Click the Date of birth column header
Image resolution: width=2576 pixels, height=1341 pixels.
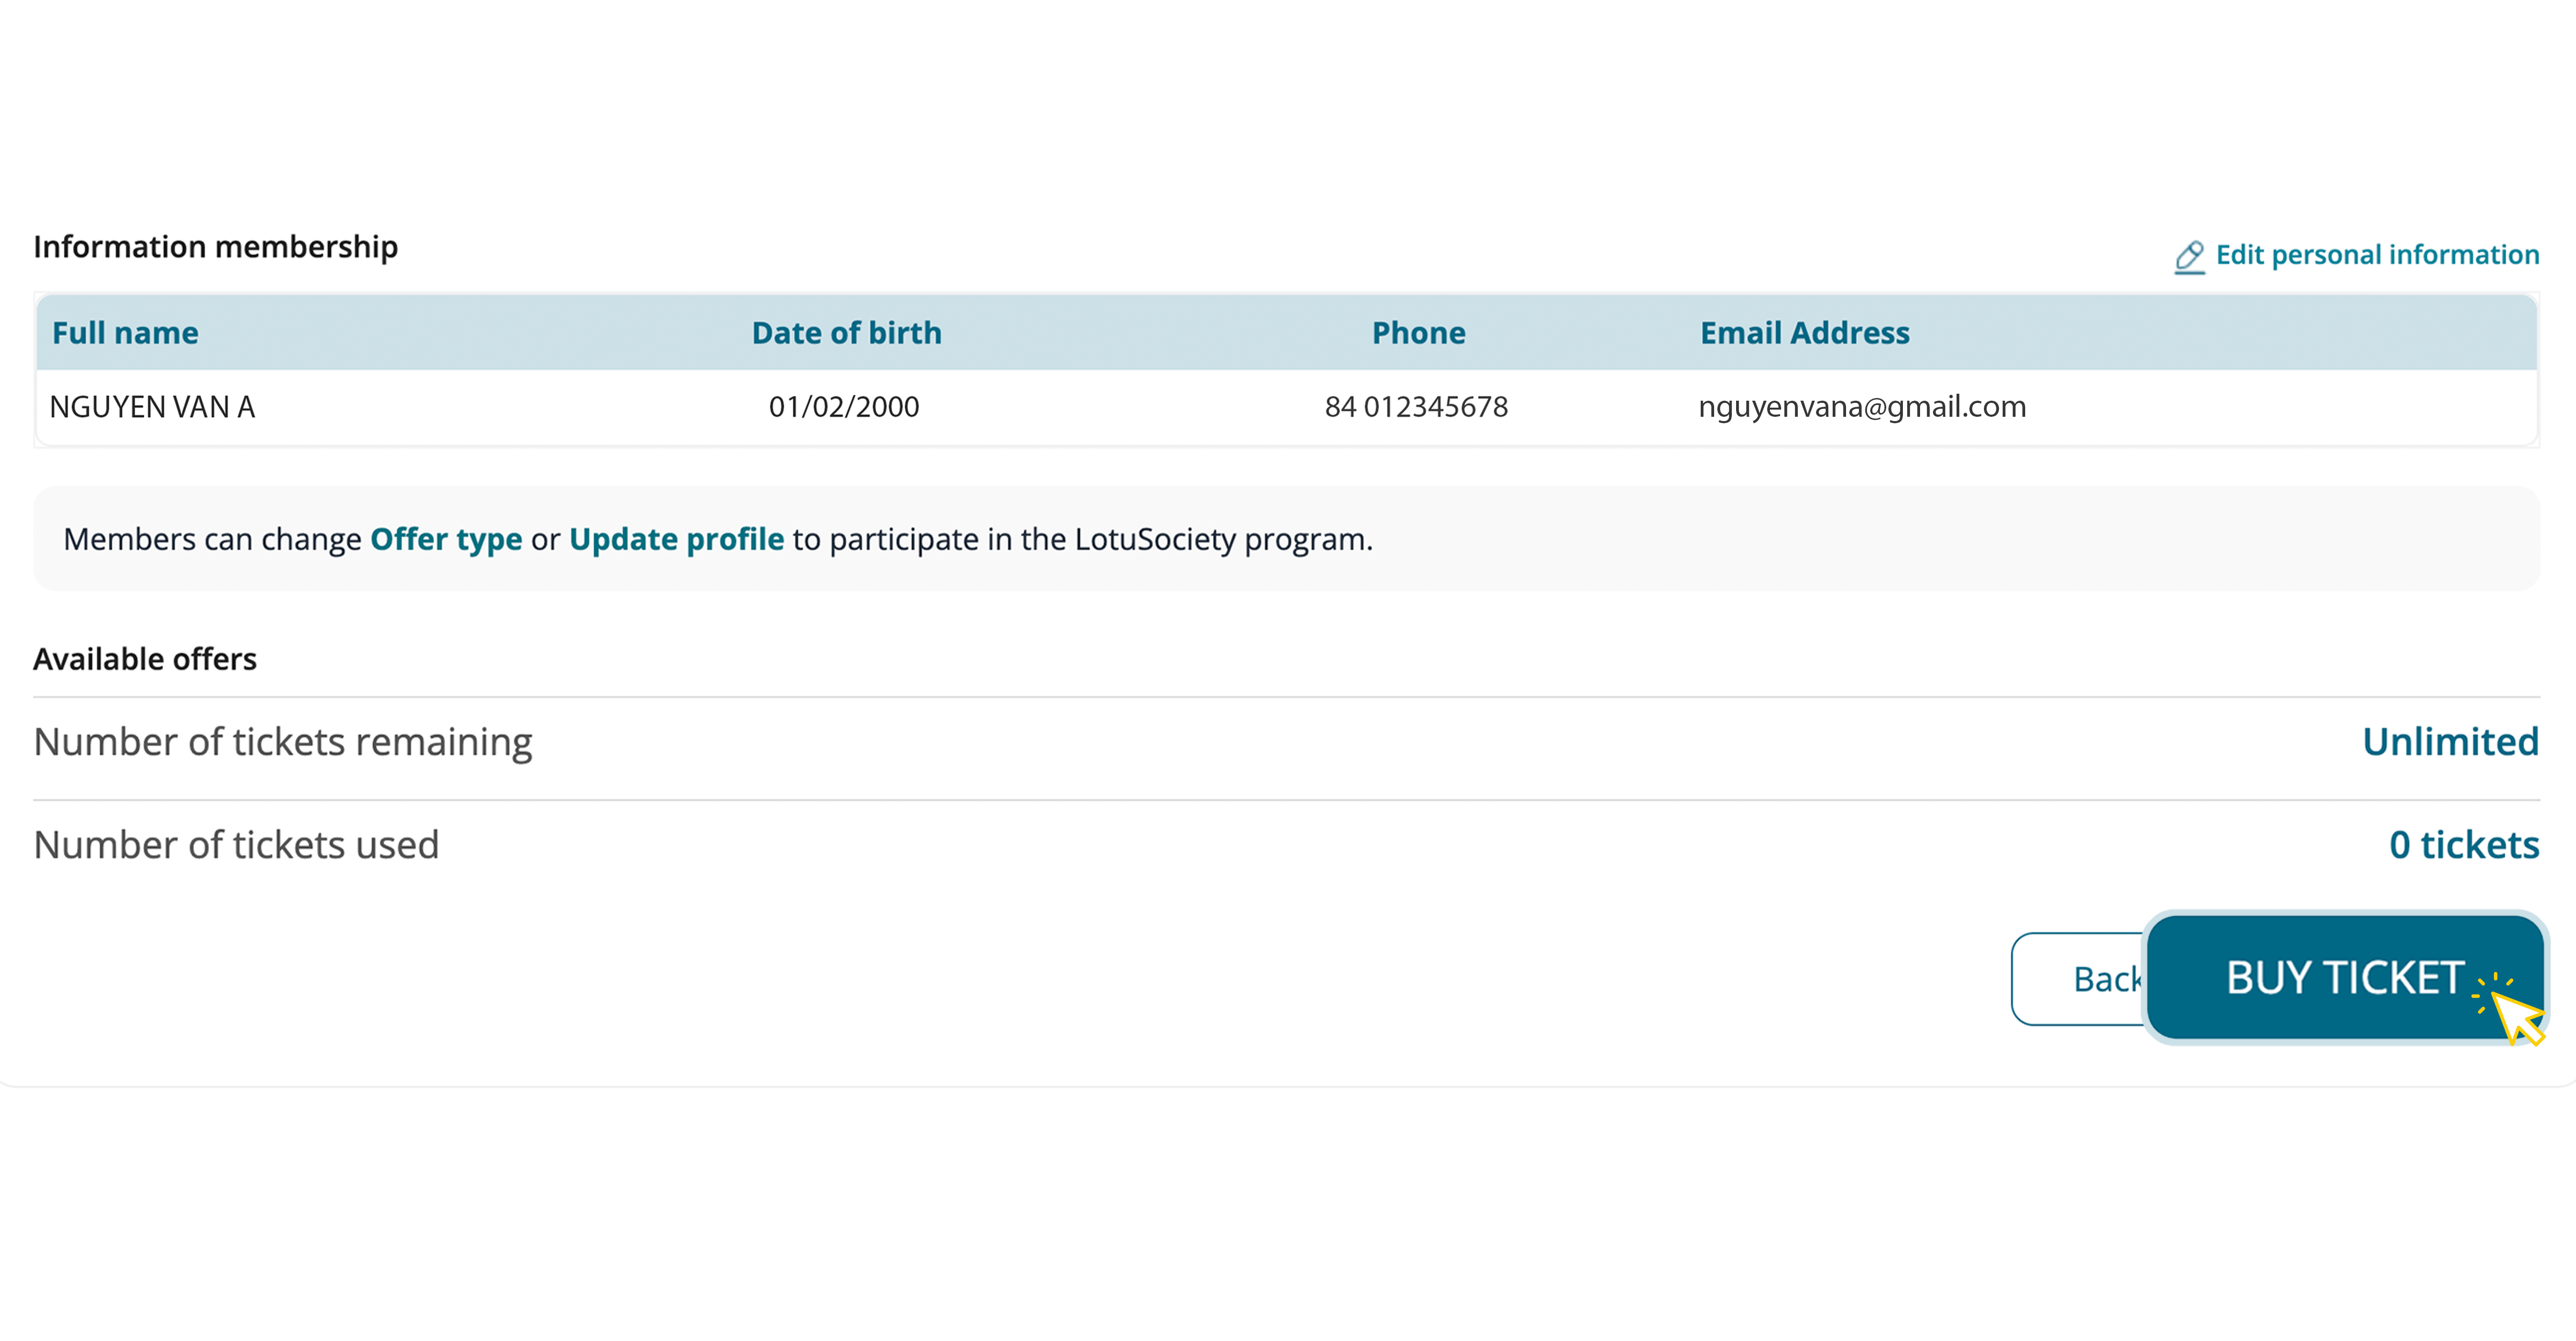click(x=846, y=333)
